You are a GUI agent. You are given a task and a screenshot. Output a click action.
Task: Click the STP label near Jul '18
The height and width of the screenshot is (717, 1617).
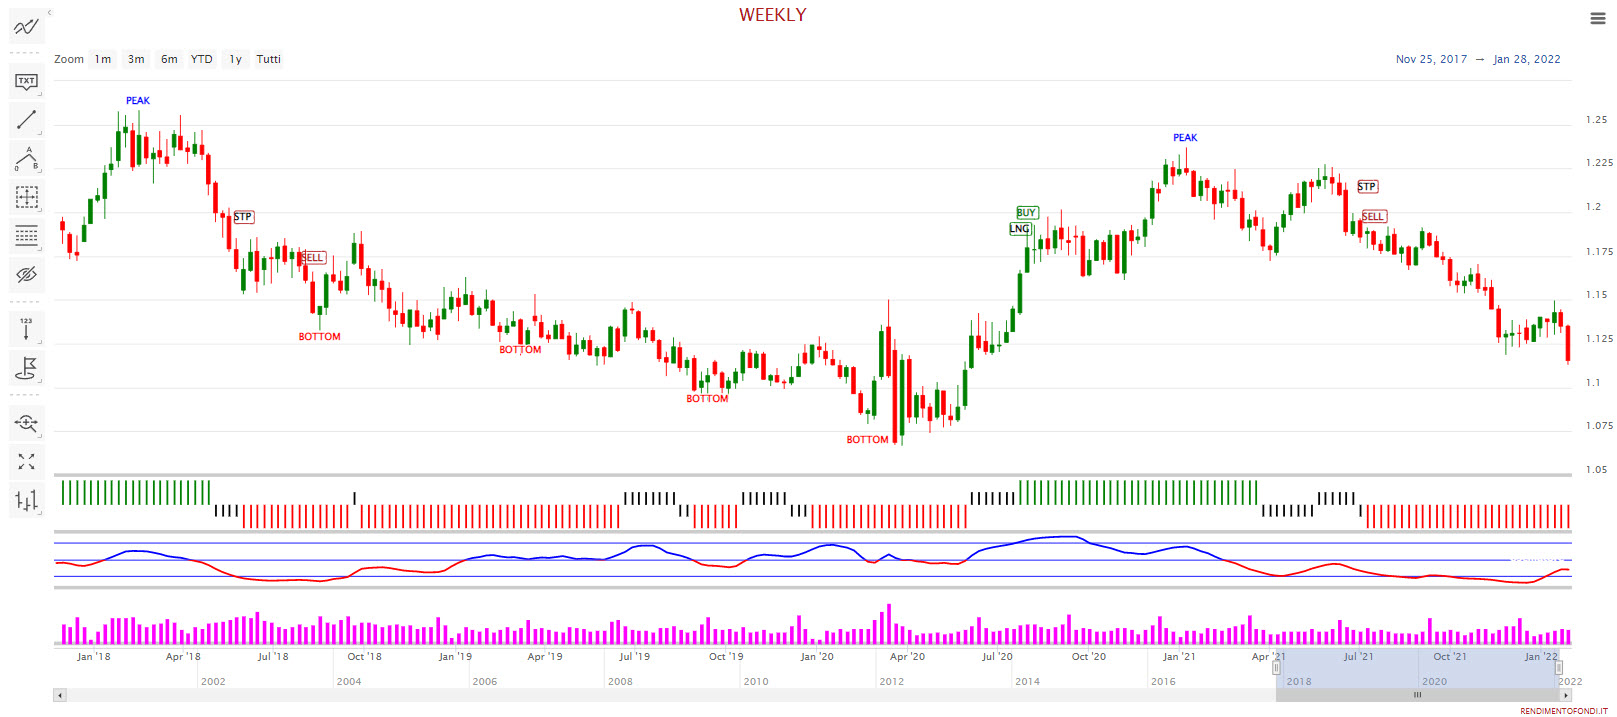click(243, 217)
